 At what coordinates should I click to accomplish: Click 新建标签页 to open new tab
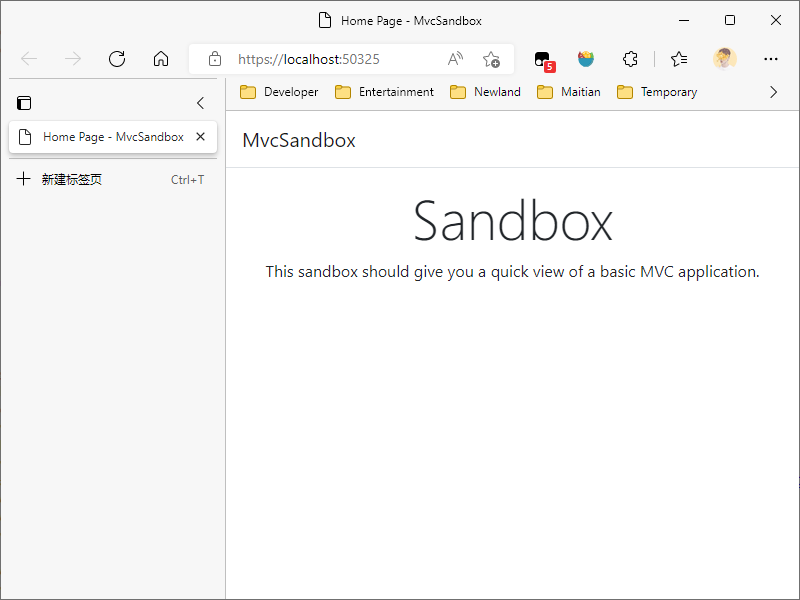[70, 180]
